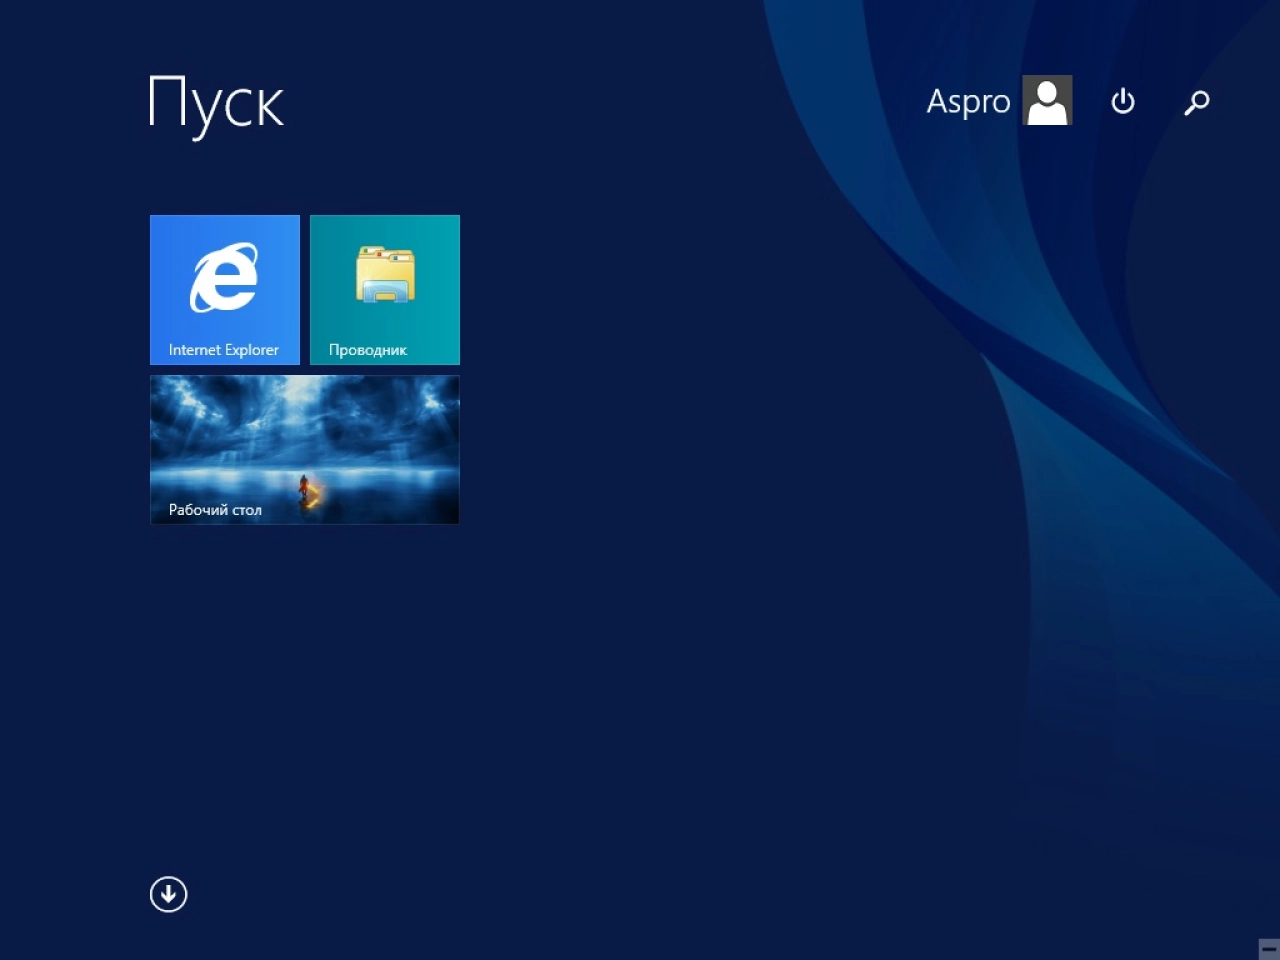
Task: Click the zoom-out minus button in corner
Action: click(x=1268, y=949)
